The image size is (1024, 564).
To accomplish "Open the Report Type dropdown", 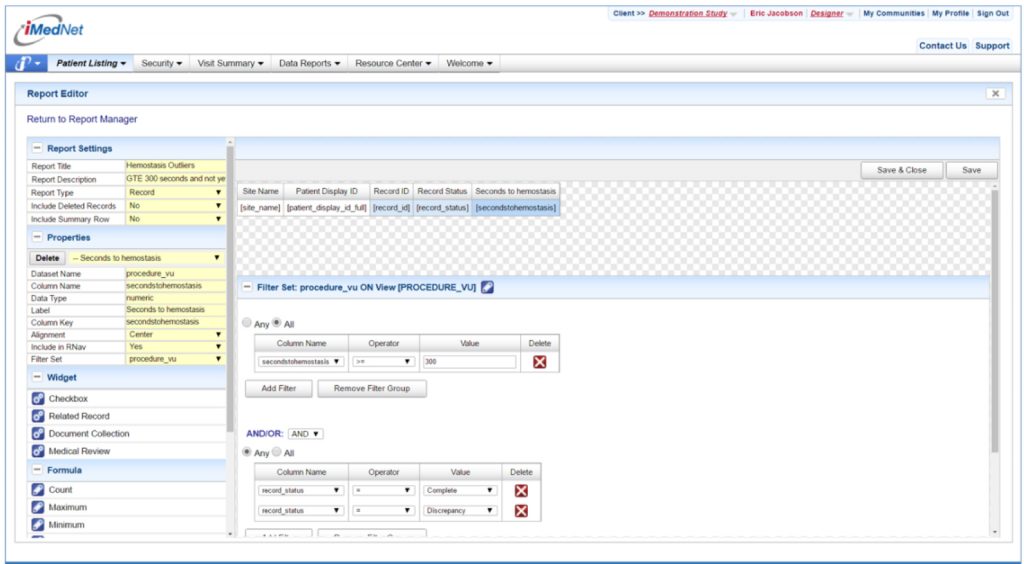I will tap(175, 192).
